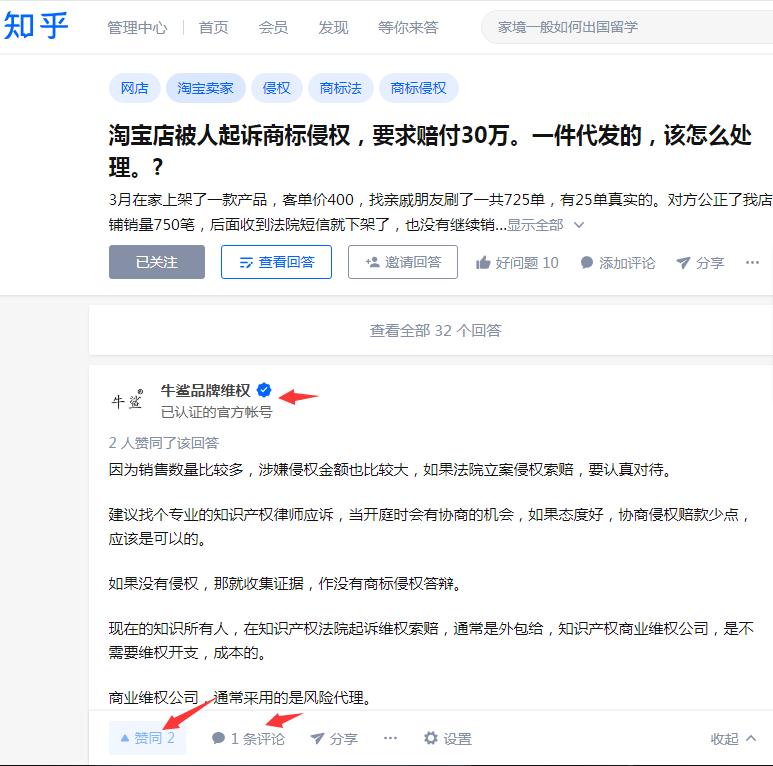Select the 淘宝卖家 topic tag
Viewport: 773px width, 766px height.
(x=206, y=88)
